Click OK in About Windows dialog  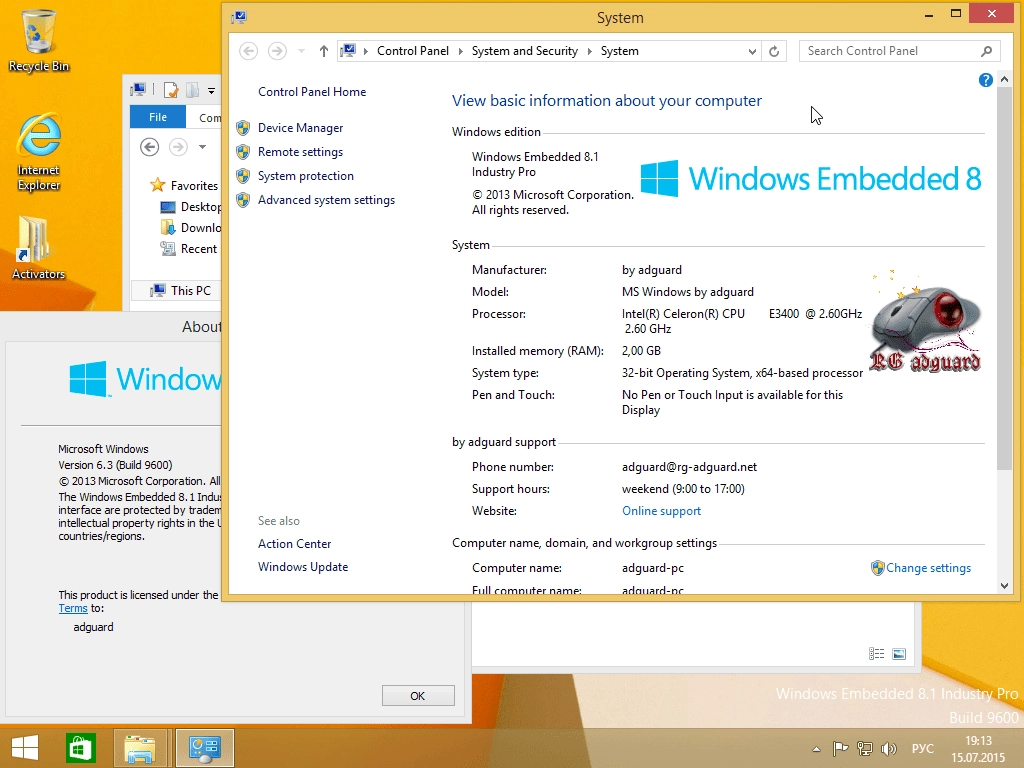[418, 696]
